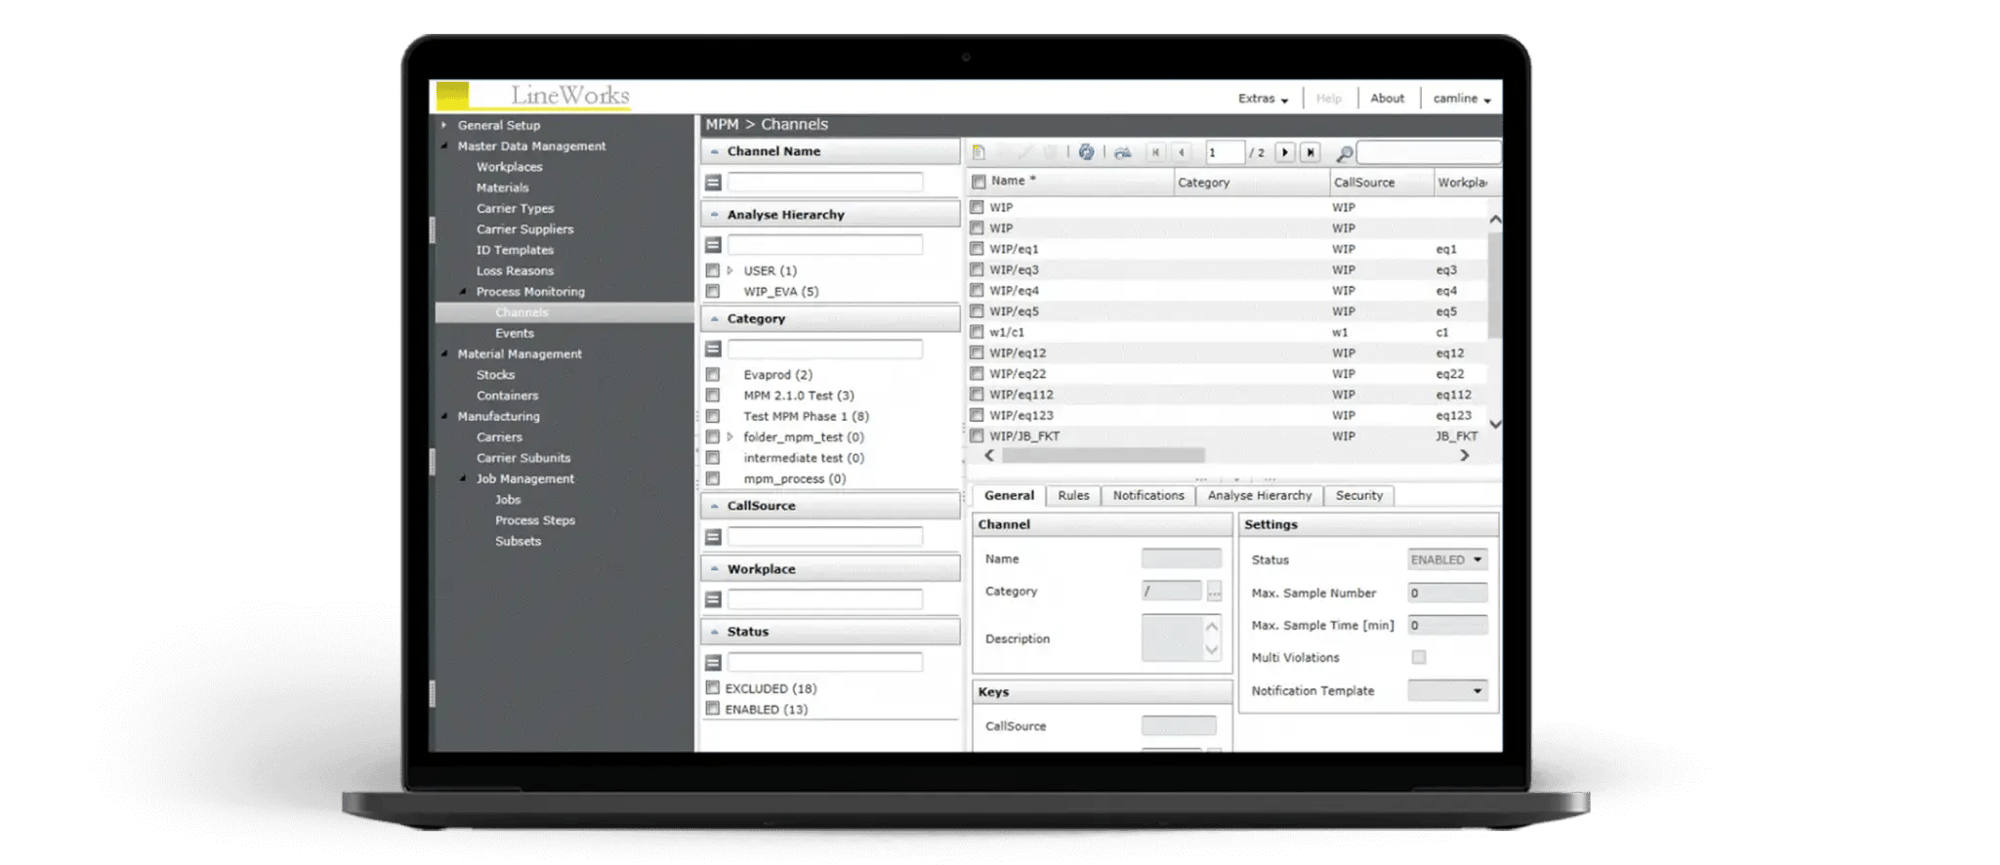Expand the USER (1) hierarchy node
2000x865 pixels.
point(730,270)
